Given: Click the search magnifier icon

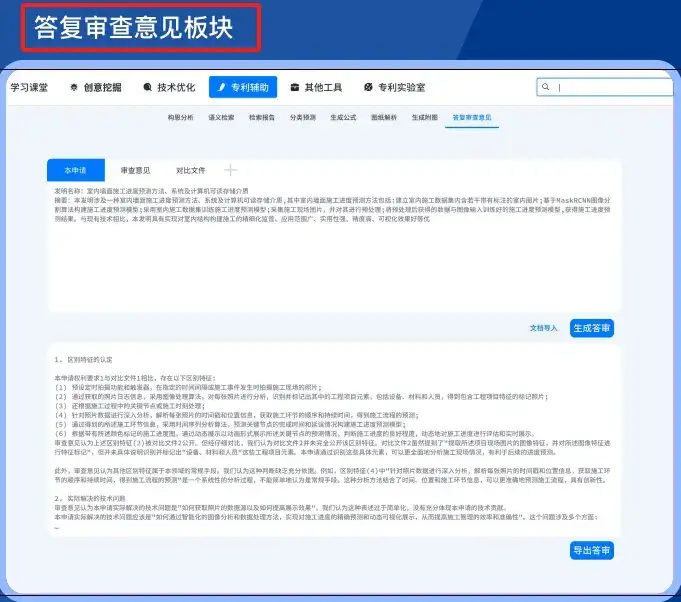Looking at the screenshot, I should 545,87.
